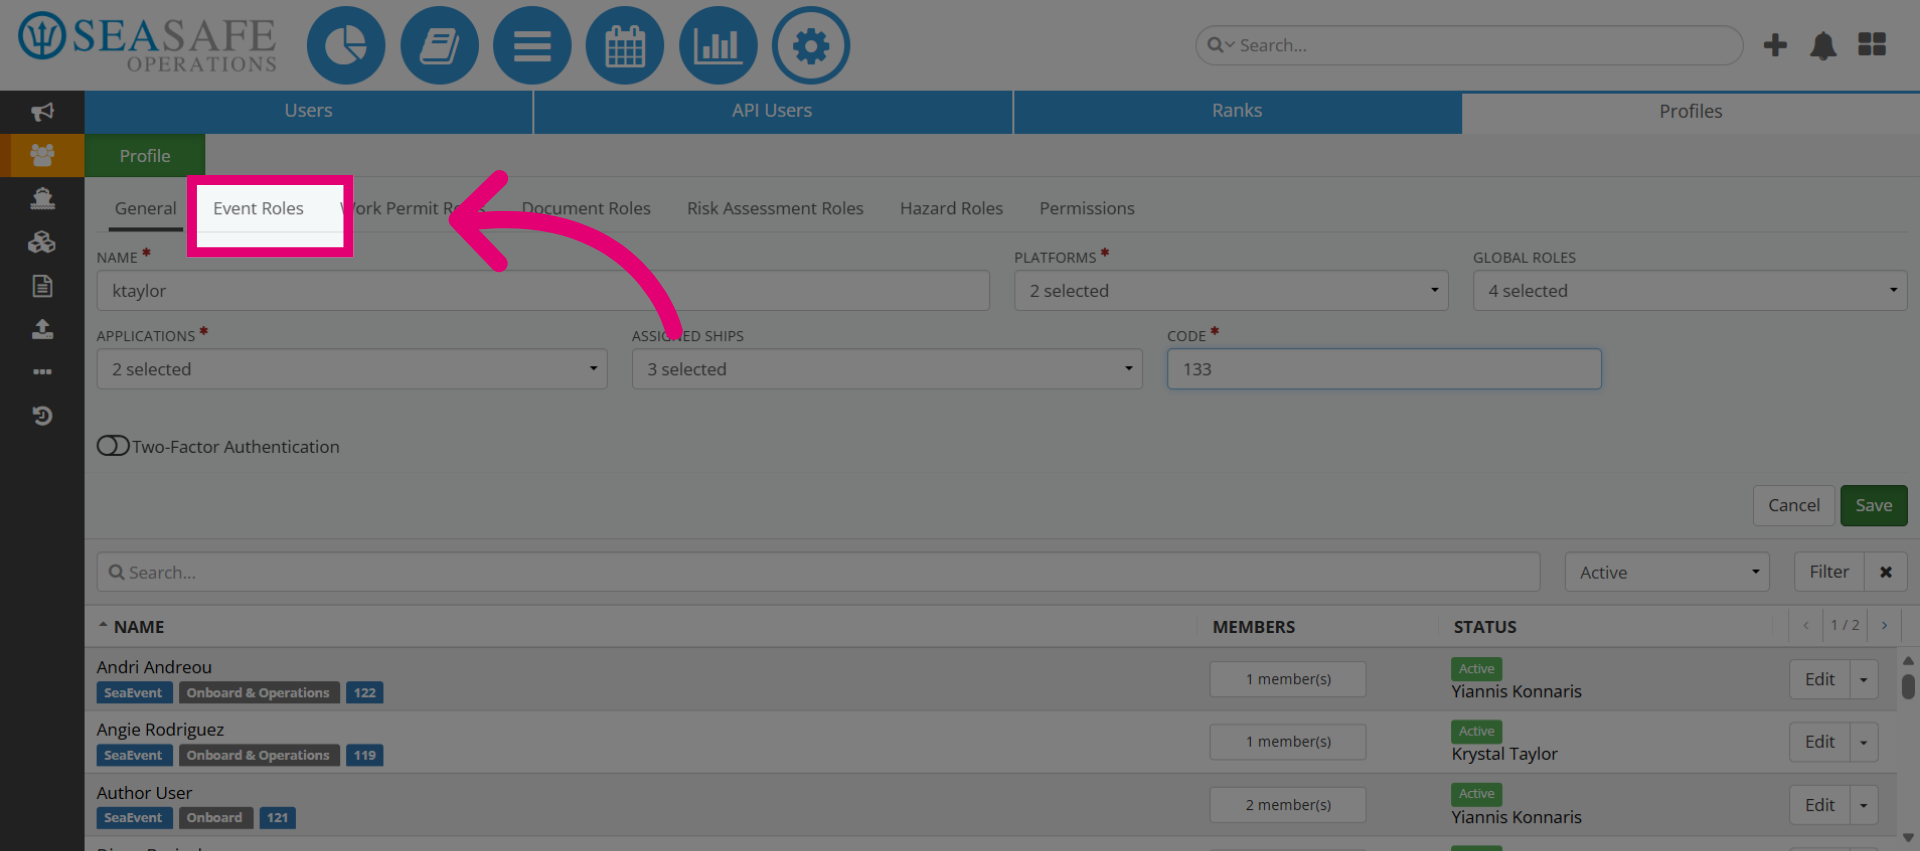1920x851 pixels.
Task: Click the Cancel button
Action: 1794,505
